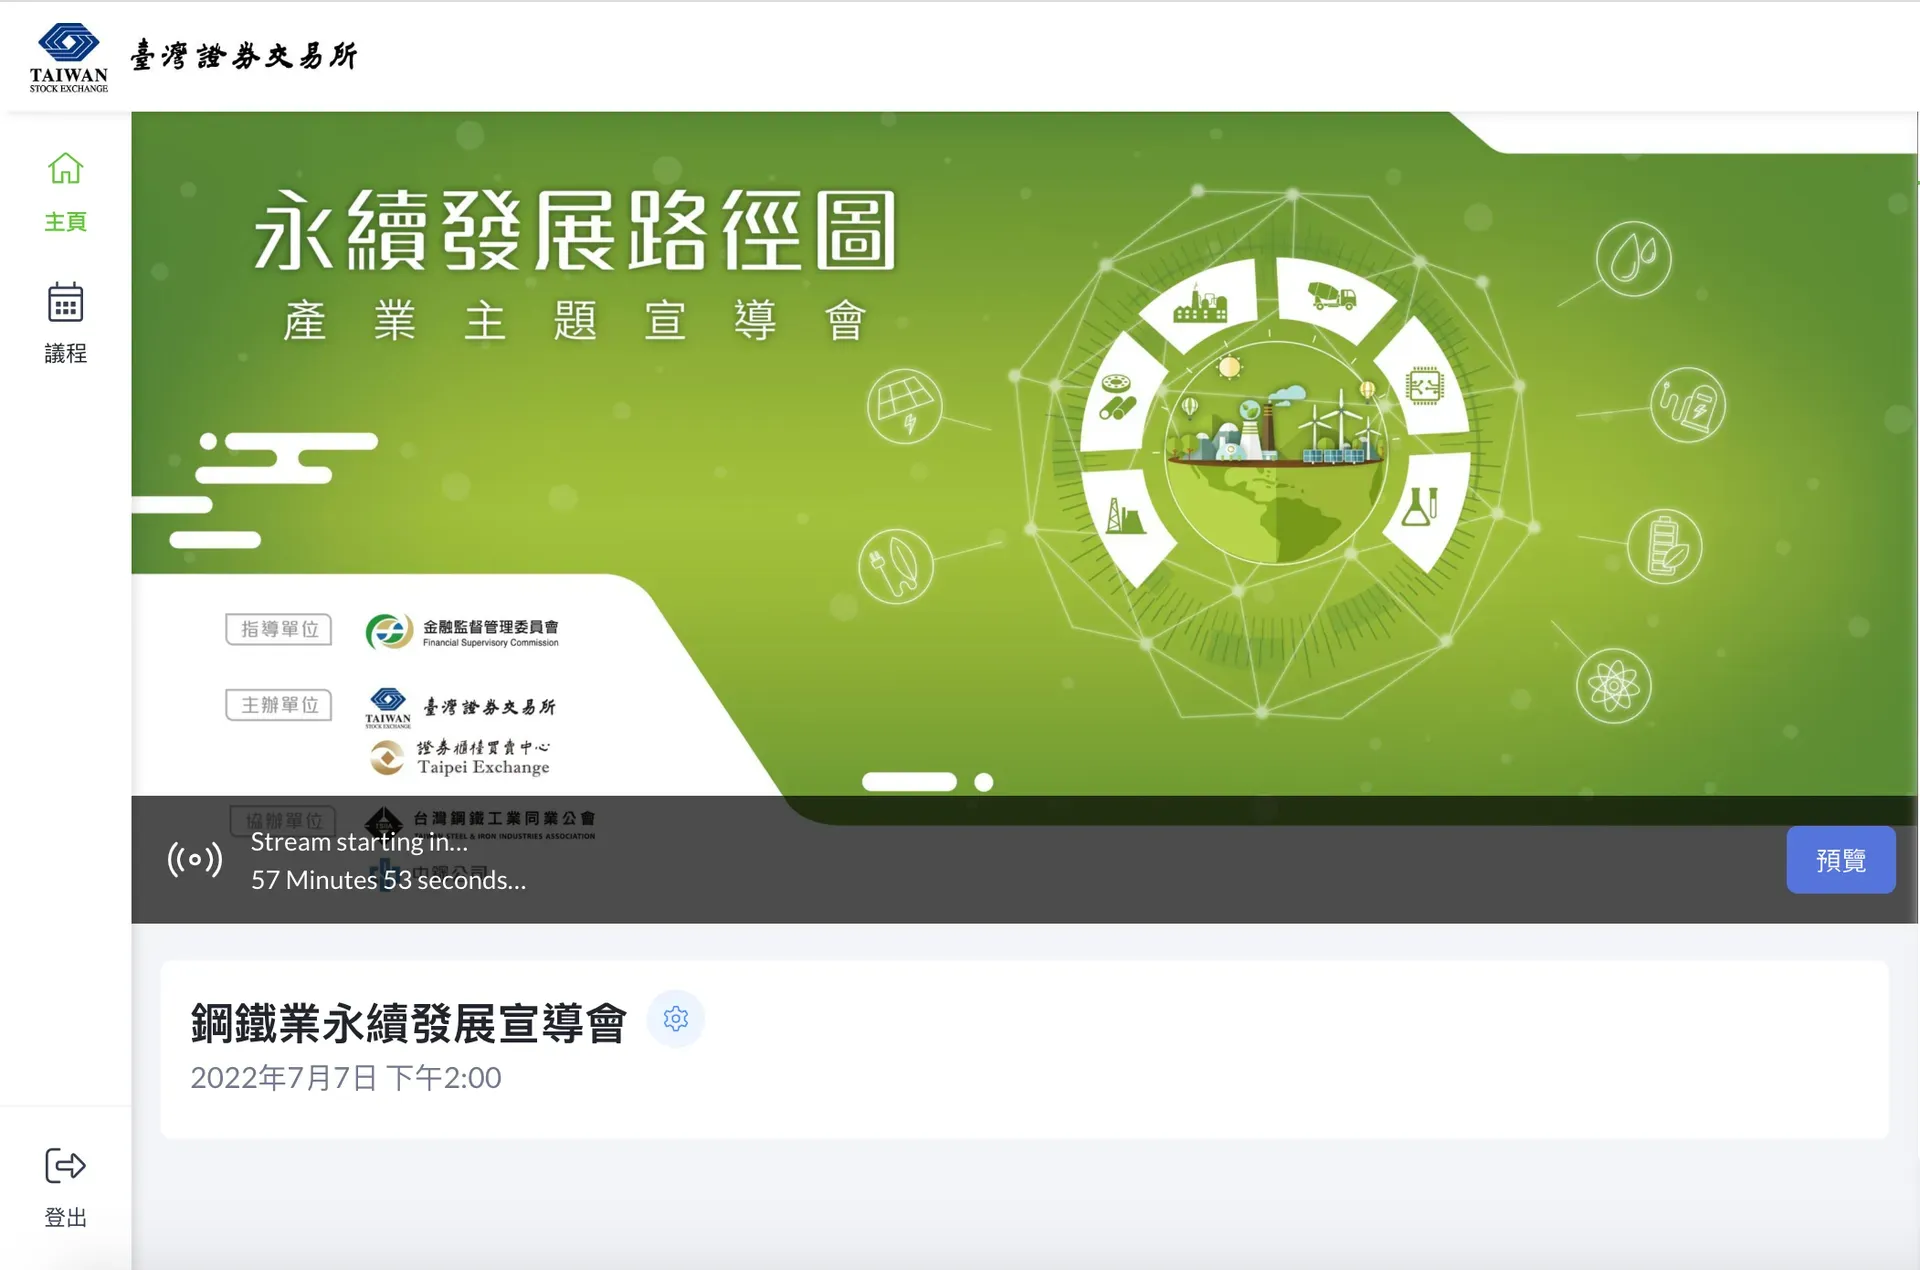This screenshot has height=1270, width=1920.
Task: Click the water droplets icon in banner
Action: (1633, 259)
